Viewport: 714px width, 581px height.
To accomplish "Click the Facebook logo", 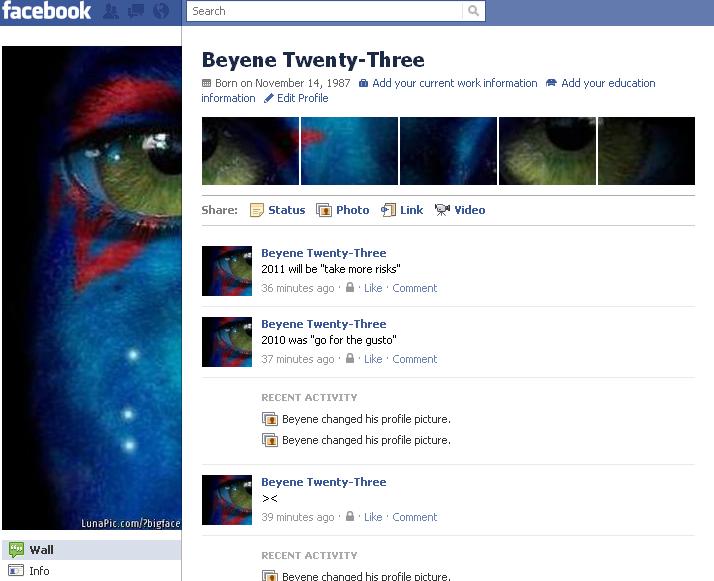I will tap(46, 11).
